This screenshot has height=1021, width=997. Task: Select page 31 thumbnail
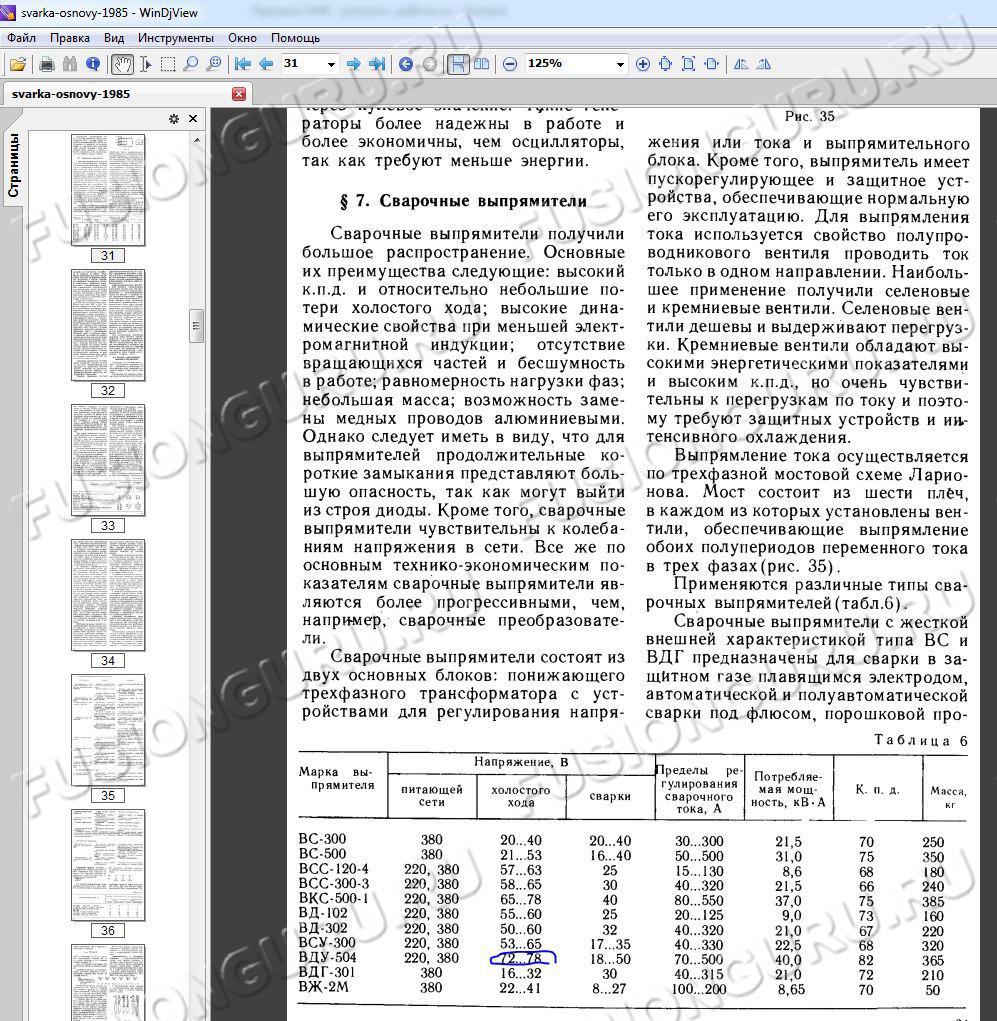[108, 190]
